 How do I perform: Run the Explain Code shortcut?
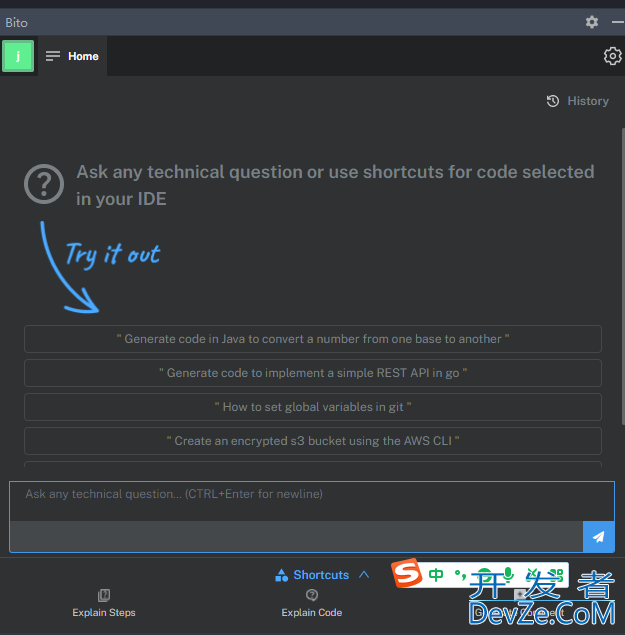[x=311, y=603]
